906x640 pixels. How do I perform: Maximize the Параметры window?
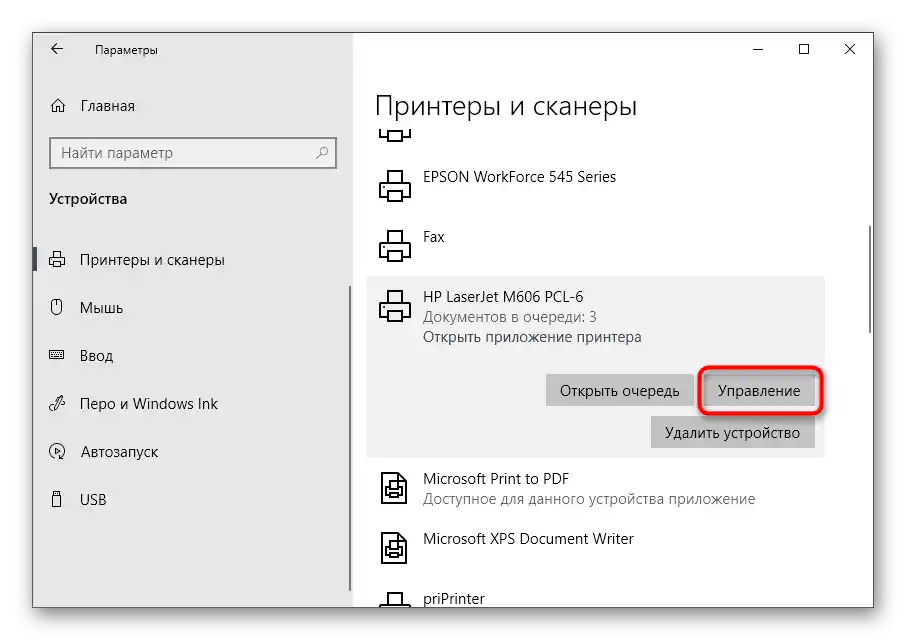coord(804,50)
